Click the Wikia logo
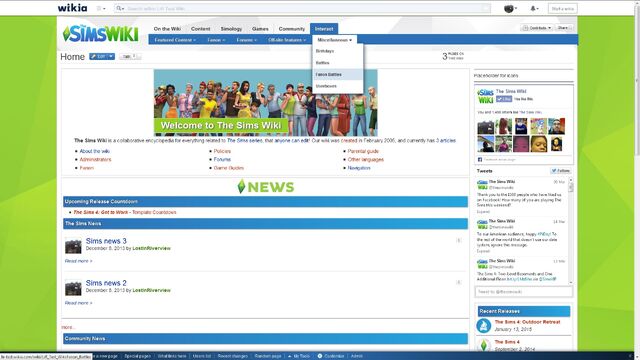The width and height of the screenshot is (640, 360). [72, 8]
